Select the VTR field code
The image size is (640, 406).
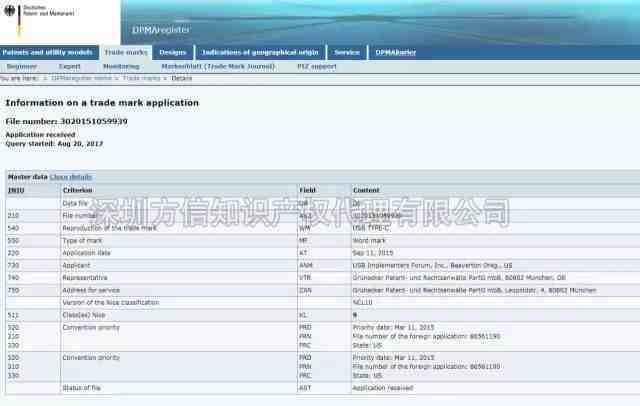click(x=305, y=278)
